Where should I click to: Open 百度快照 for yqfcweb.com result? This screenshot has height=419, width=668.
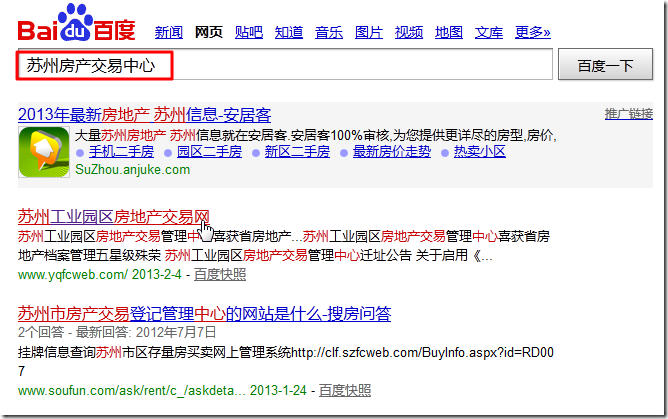[220, 275]
